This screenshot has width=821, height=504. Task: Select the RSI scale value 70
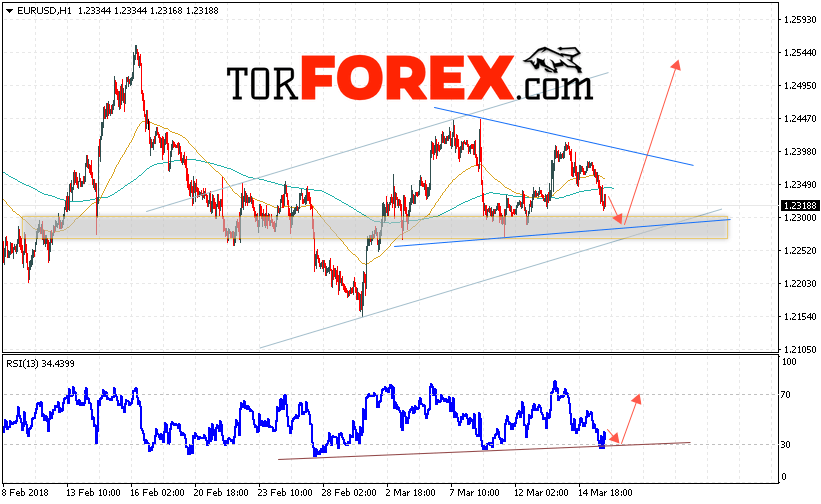785,395
